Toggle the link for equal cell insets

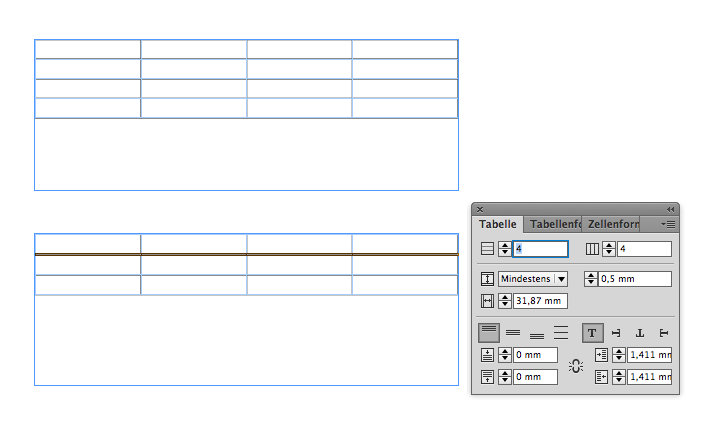pyautogui.click(x=575, y=366)
